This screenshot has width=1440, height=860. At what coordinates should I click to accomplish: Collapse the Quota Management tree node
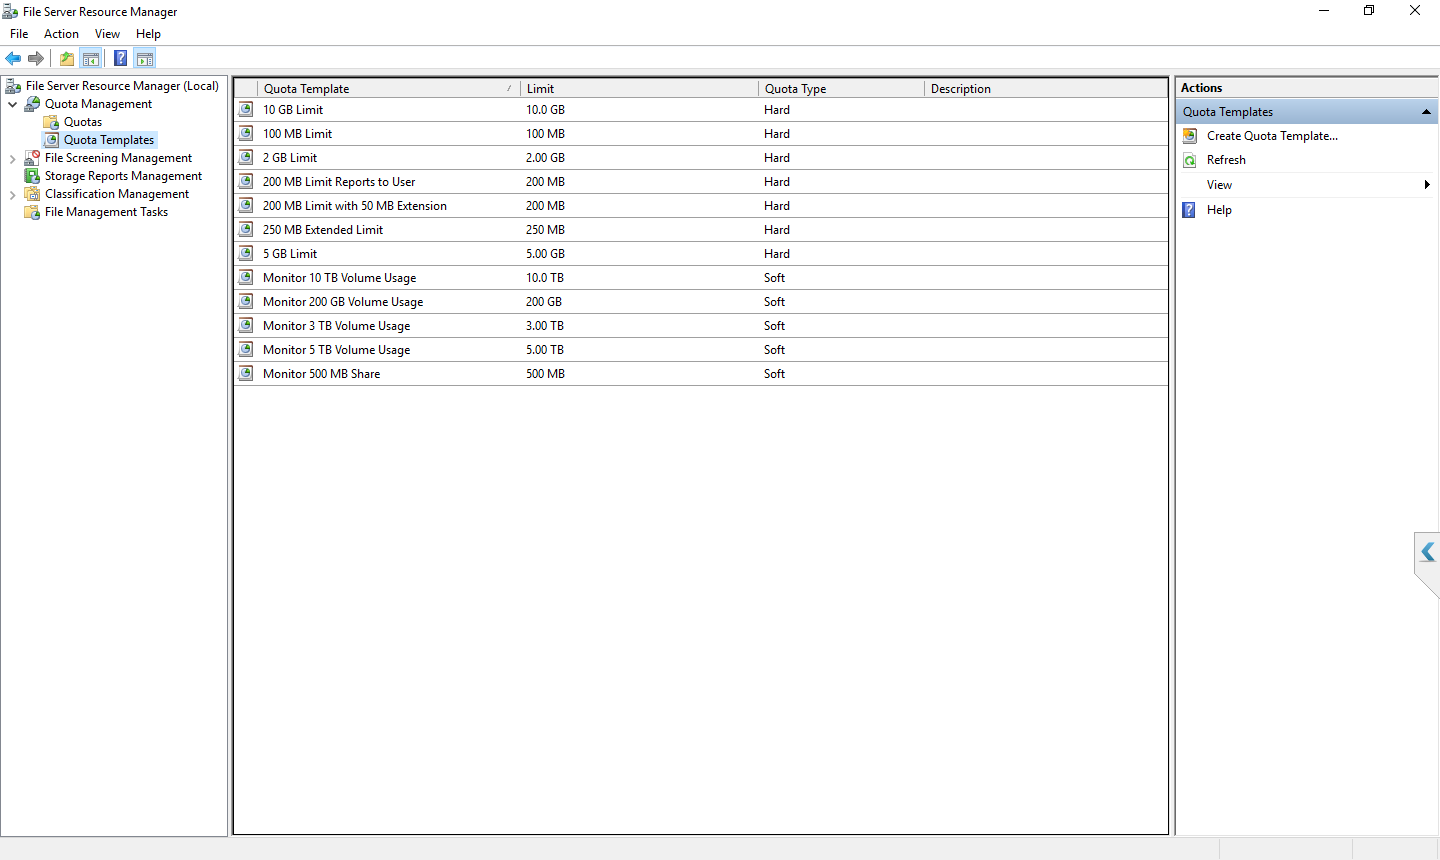pyautogui.click(x=12, y=104)
